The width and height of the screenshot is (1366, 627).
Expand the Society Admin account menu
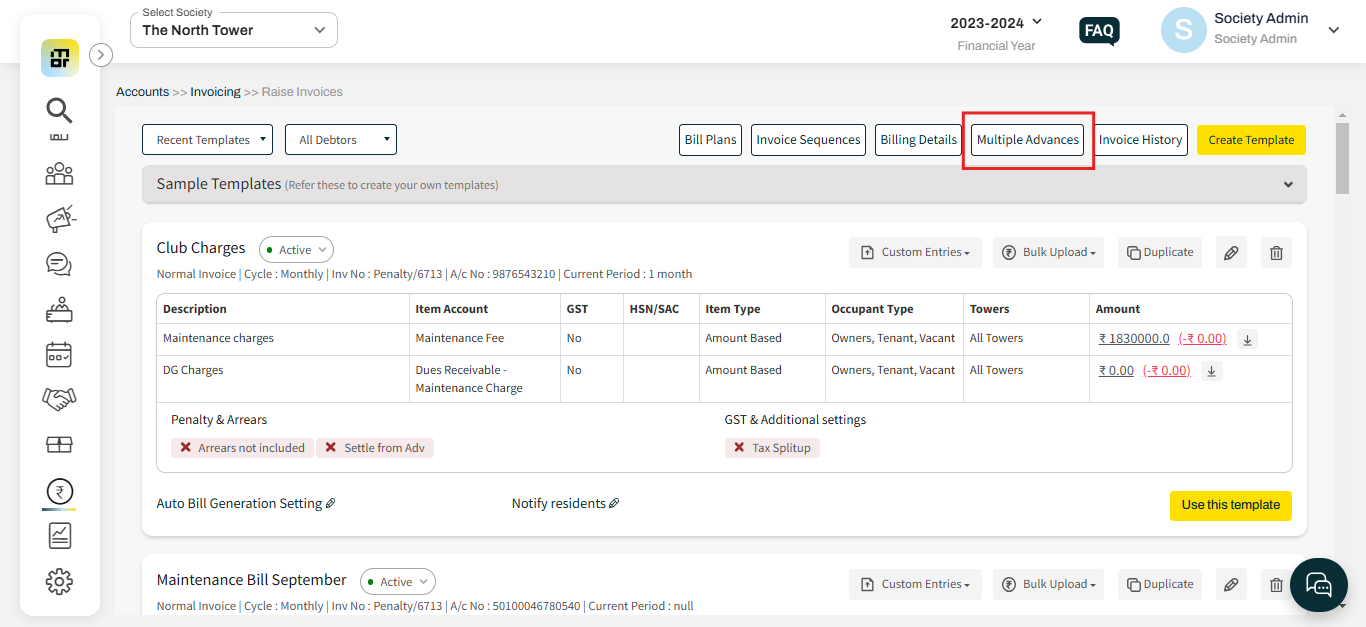click(1333, 30)
